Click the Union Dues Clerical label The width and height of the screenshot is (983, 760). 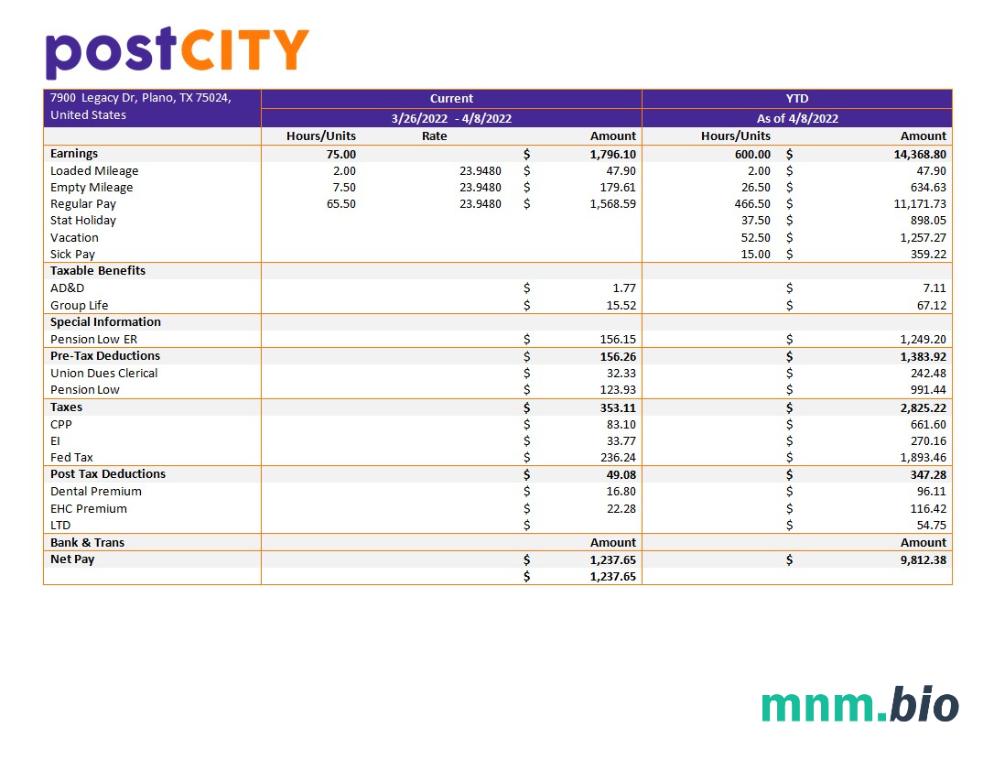104,373
